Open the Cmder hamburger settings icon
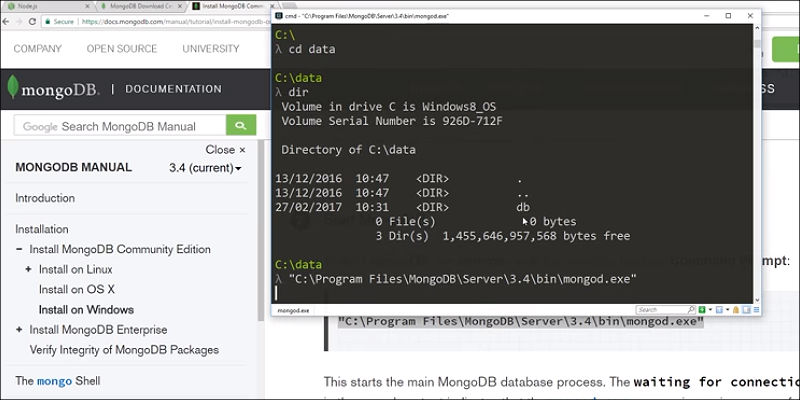The image size is (800, 400). (x=756, y=310)
